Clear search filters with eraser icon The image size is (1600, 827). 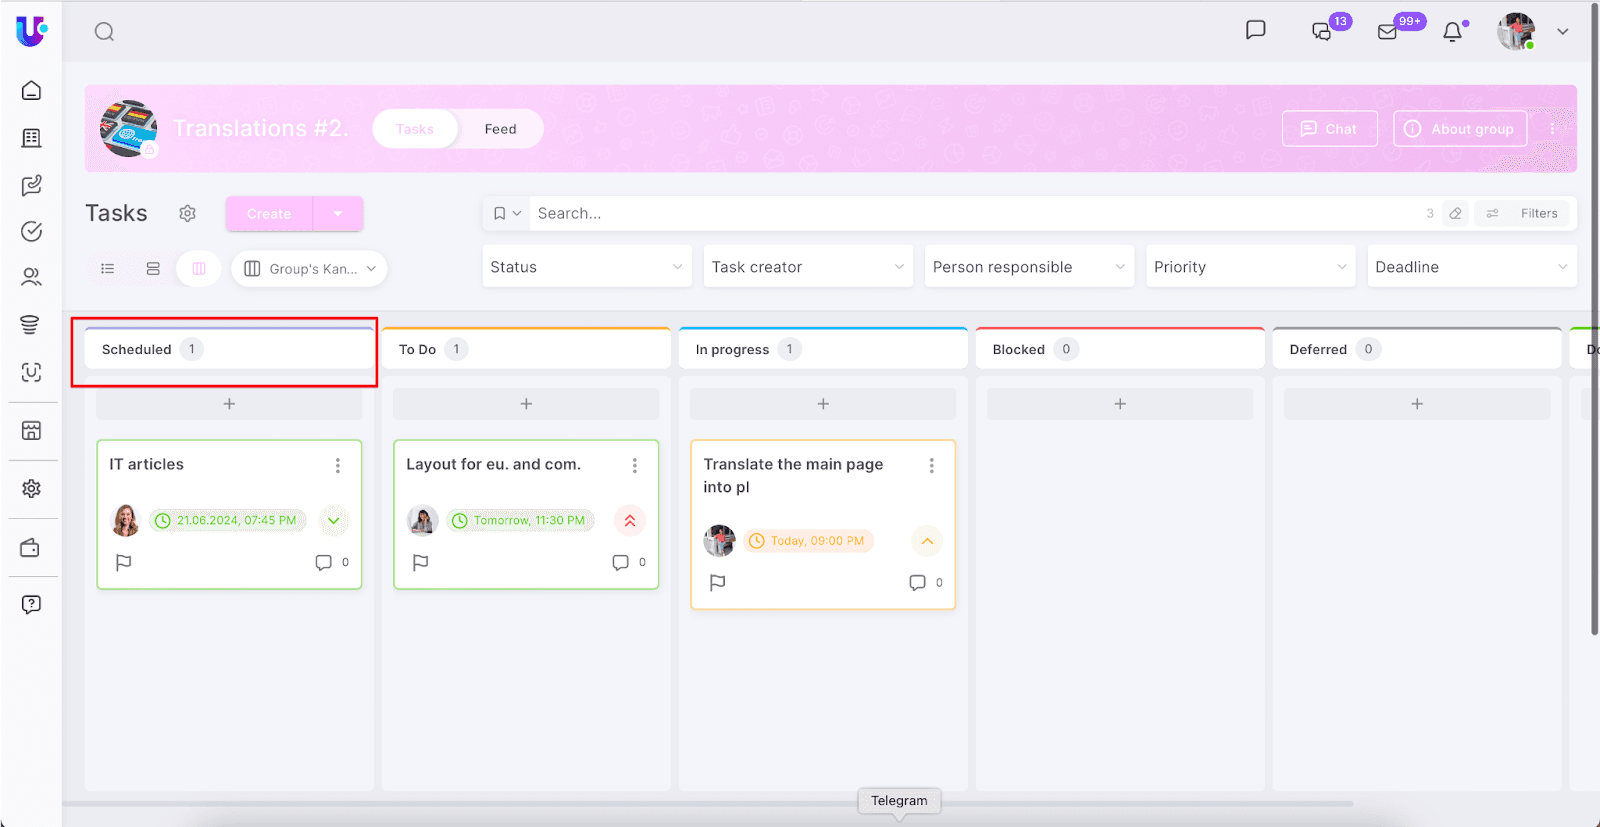[x=1455, y=213]
